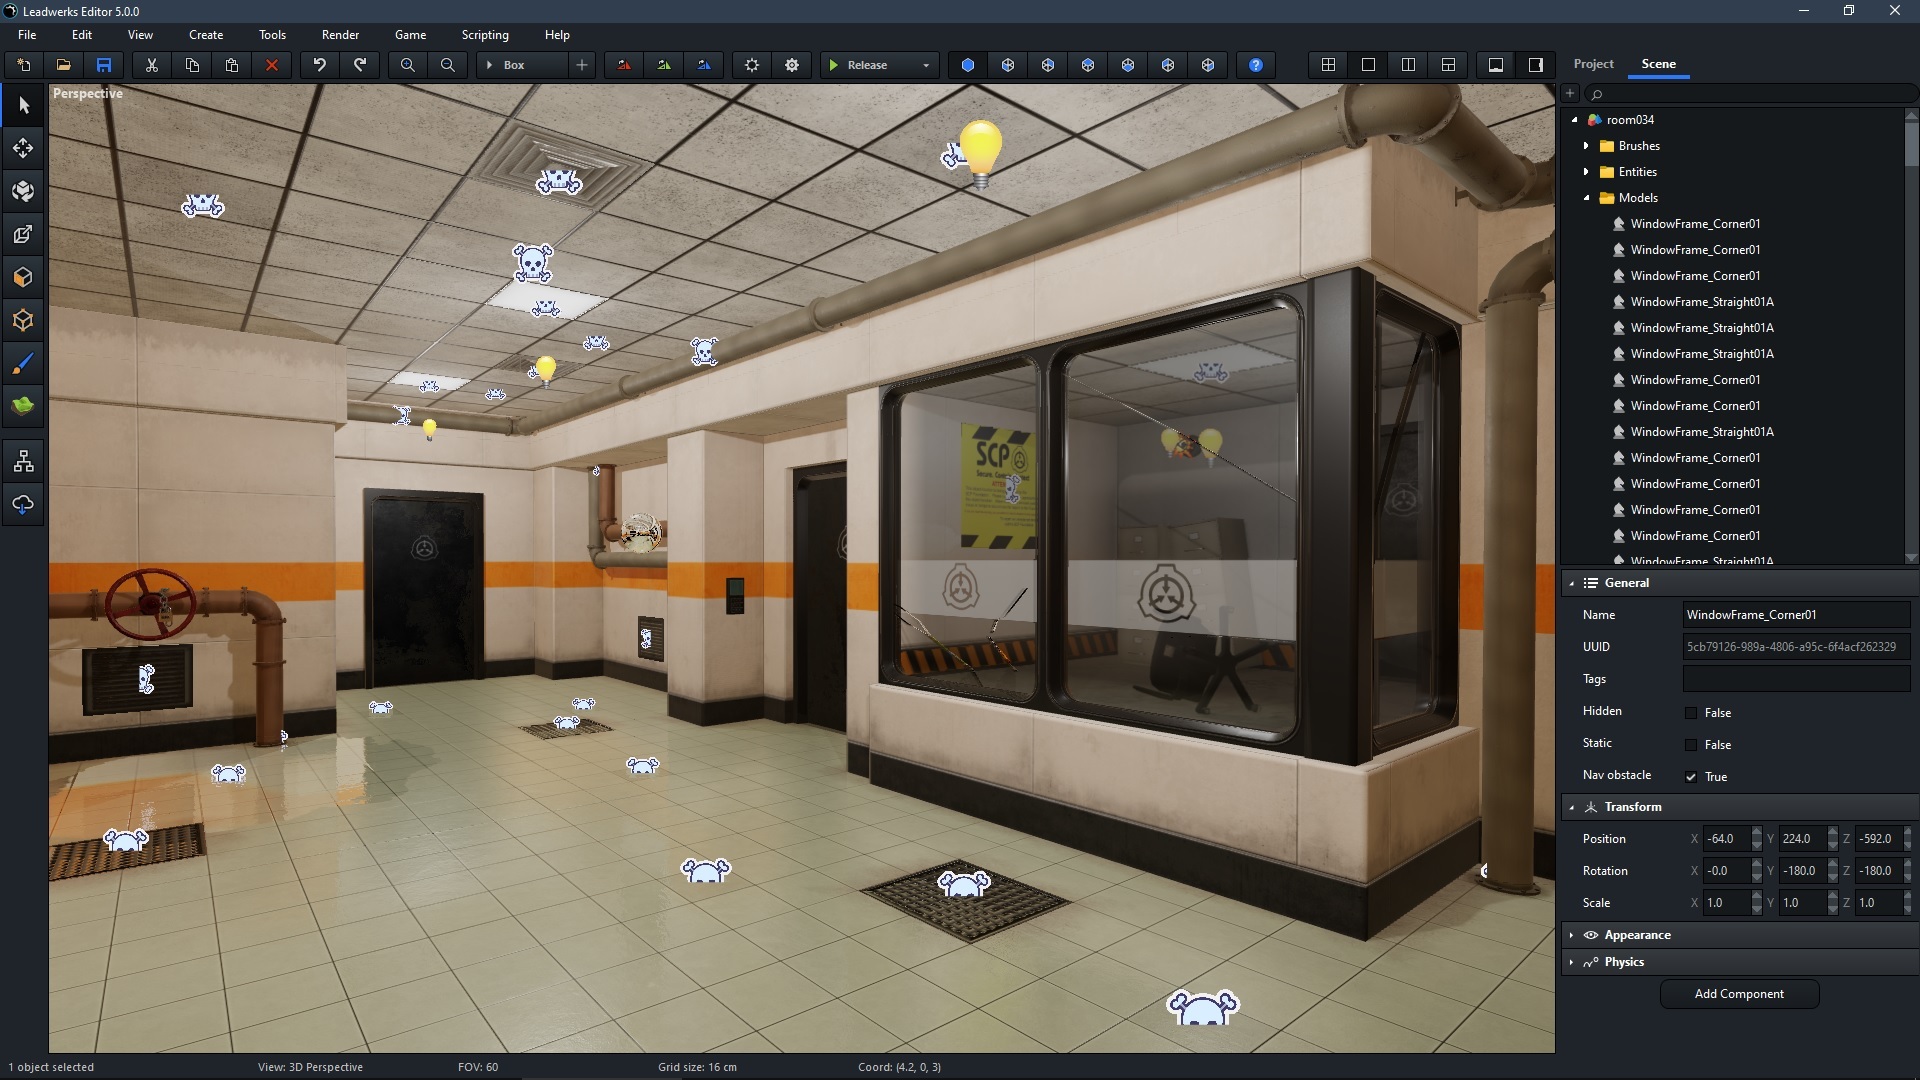
Task: Open the Release build configuration dropdown
Action: [926, 65]
